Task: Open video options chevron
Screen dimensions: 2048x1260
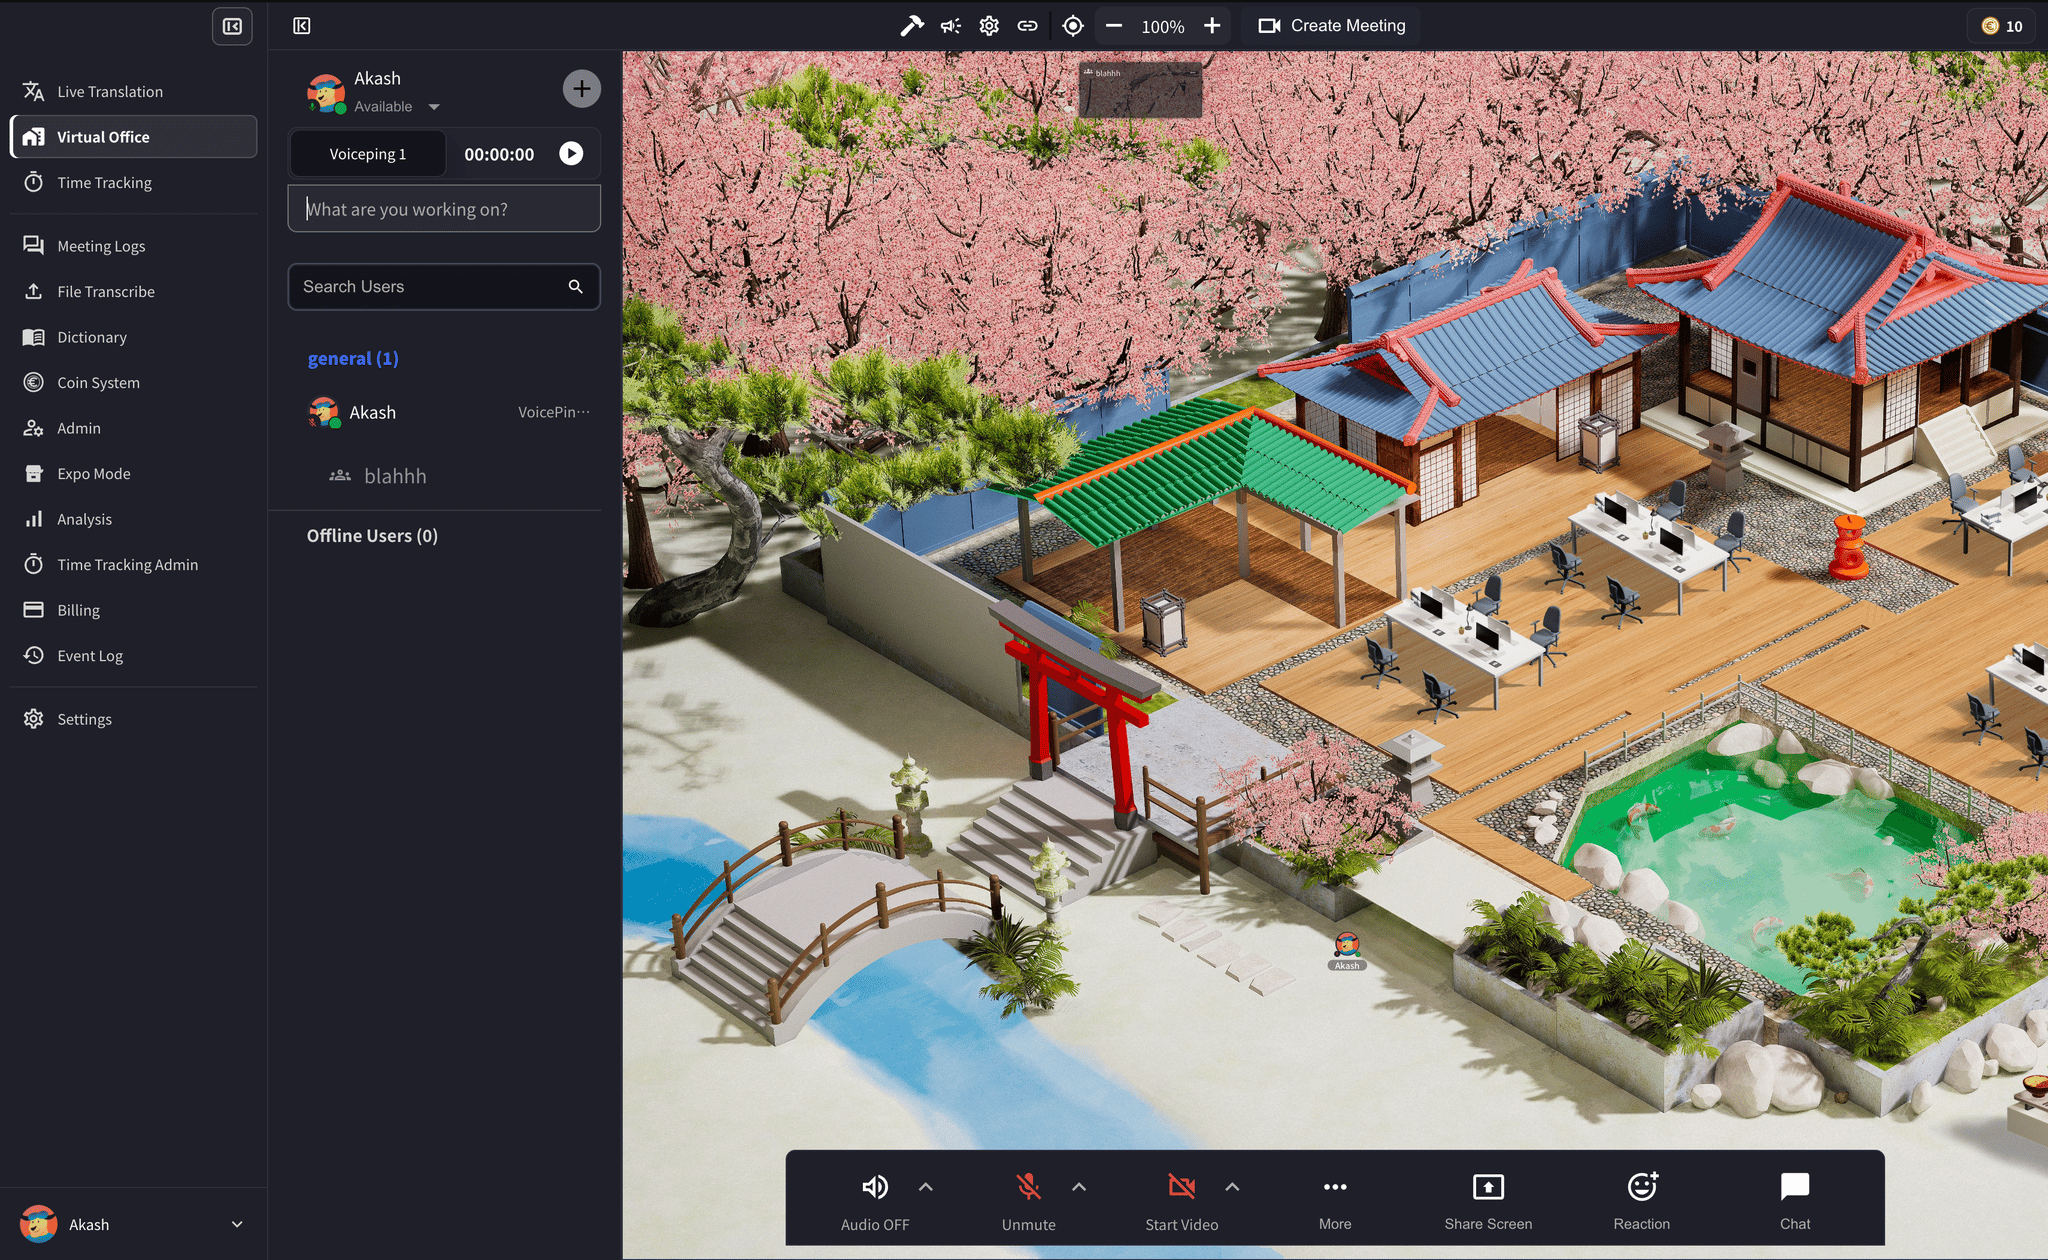Action: [1232, 1187]
